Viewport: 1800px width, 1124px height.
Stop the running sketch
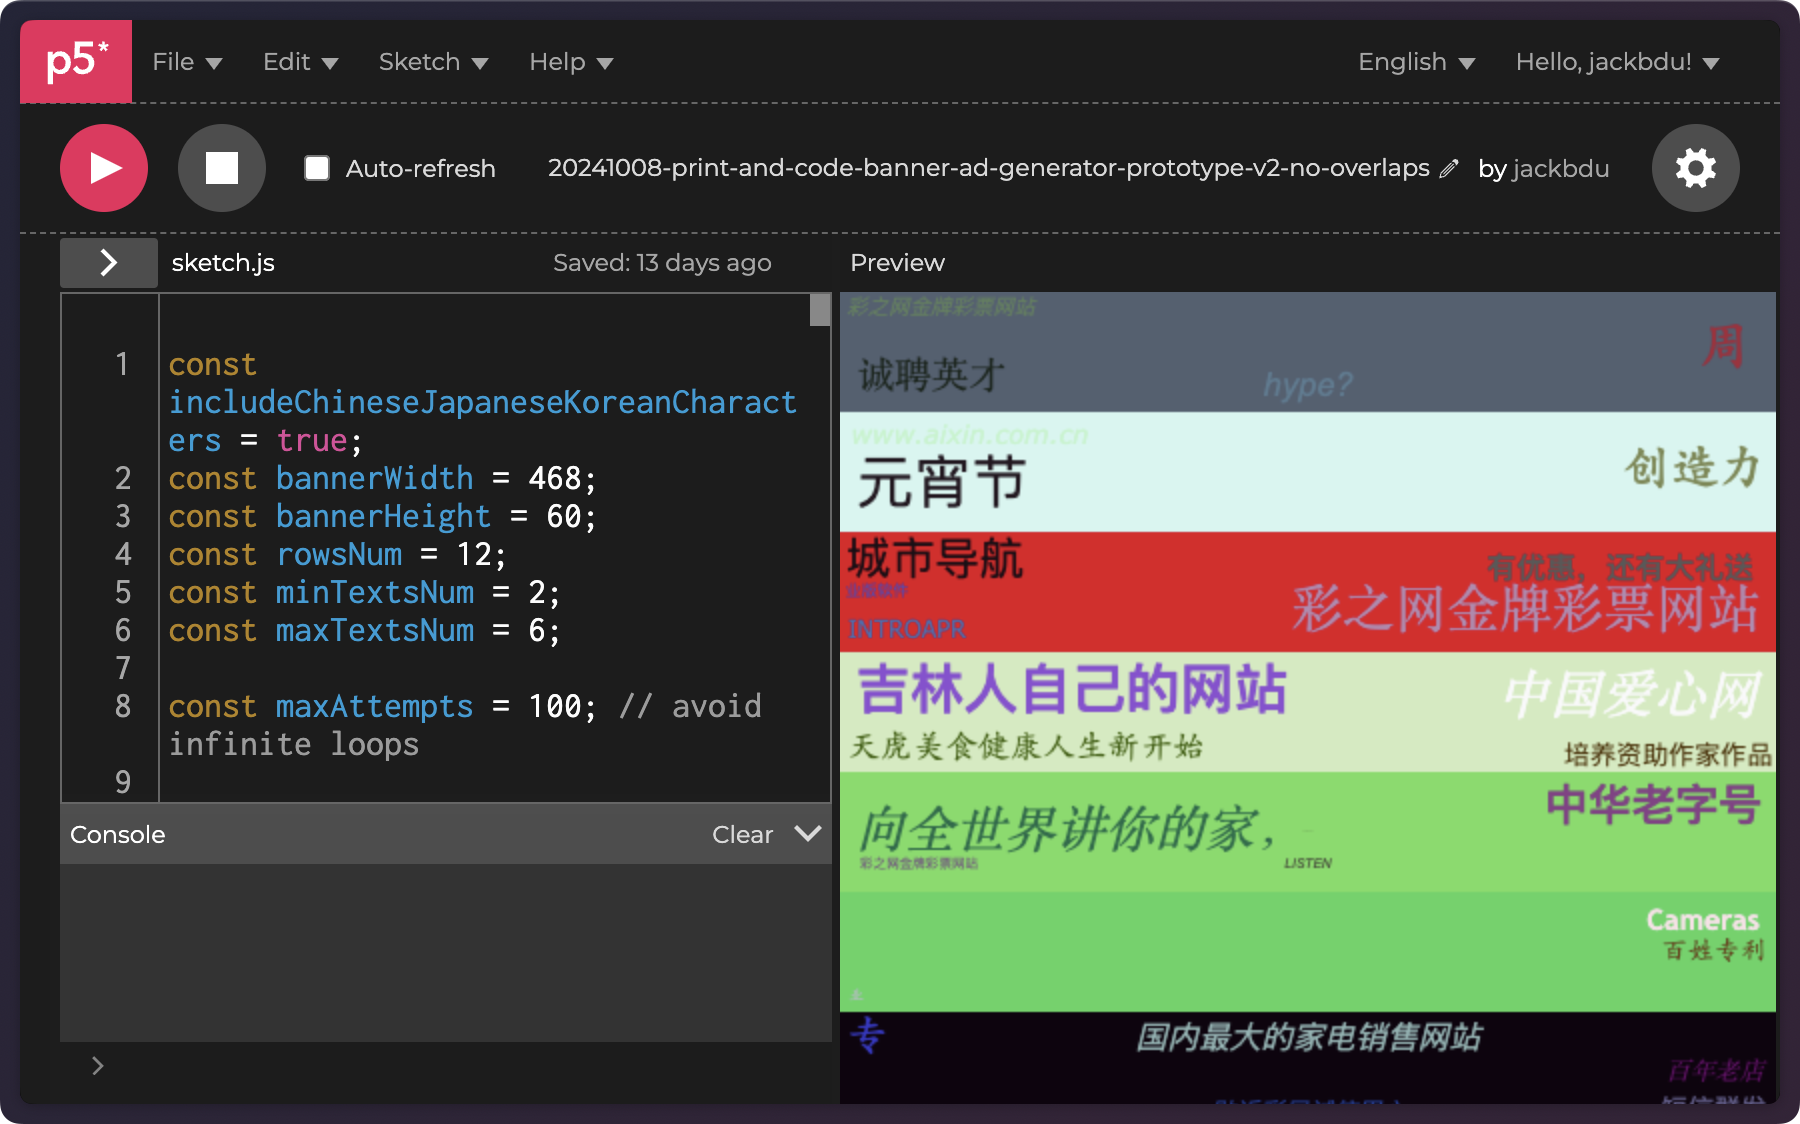pyautogui.click(x=221, y=168)
